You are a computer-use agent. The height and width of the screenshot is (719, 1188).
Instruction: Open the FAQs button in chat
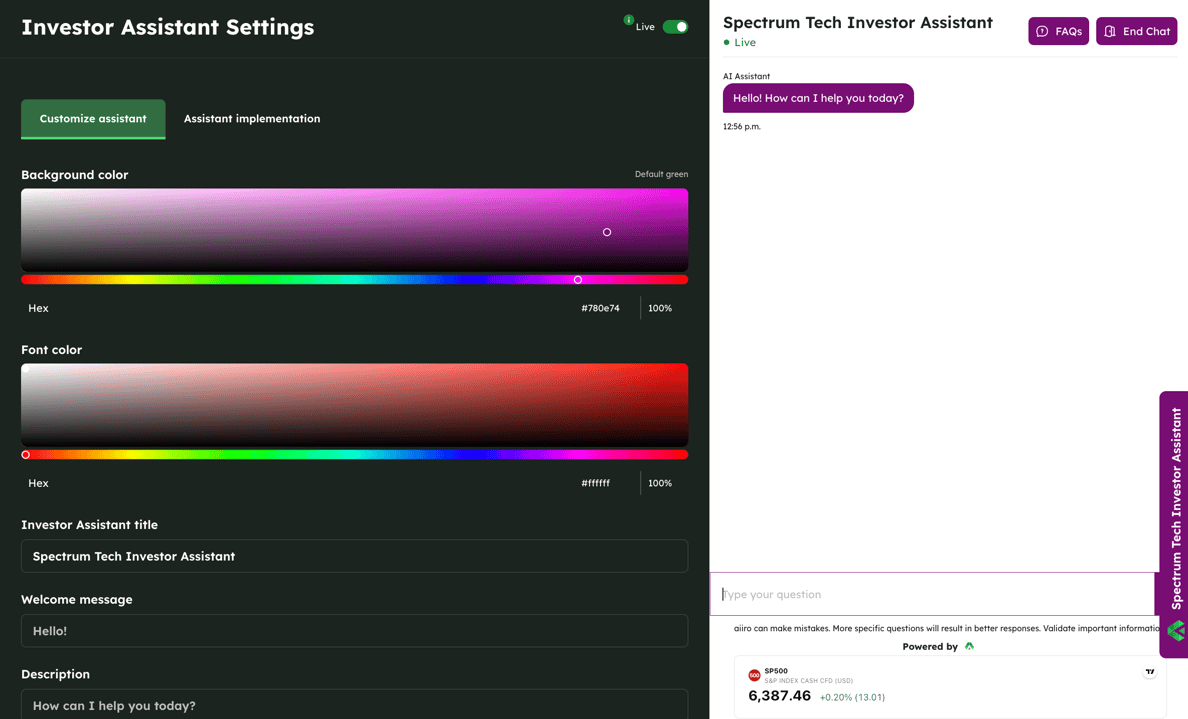coord(1058,32)
